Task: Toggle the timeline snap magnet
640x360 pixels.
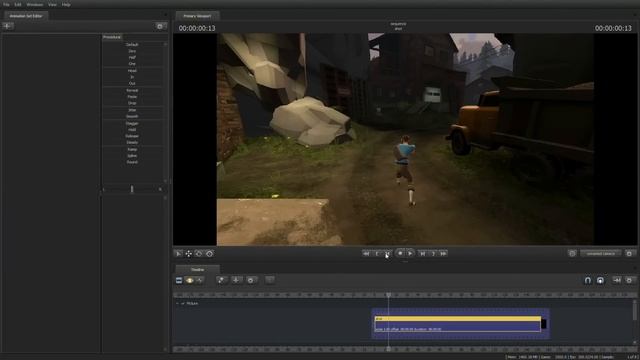Action: [x=588, y=280]
